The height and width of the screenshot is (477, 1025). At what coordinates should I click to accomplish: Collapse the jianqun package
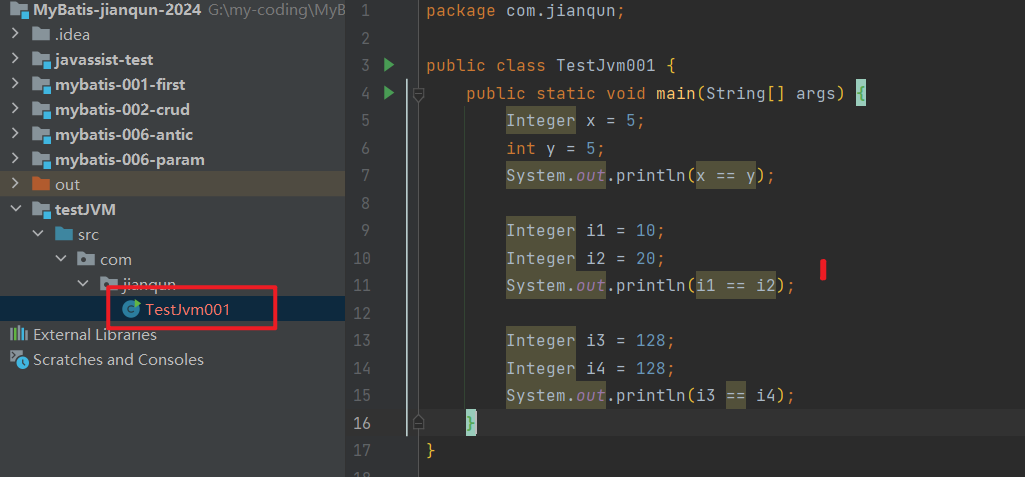[84, 284]
